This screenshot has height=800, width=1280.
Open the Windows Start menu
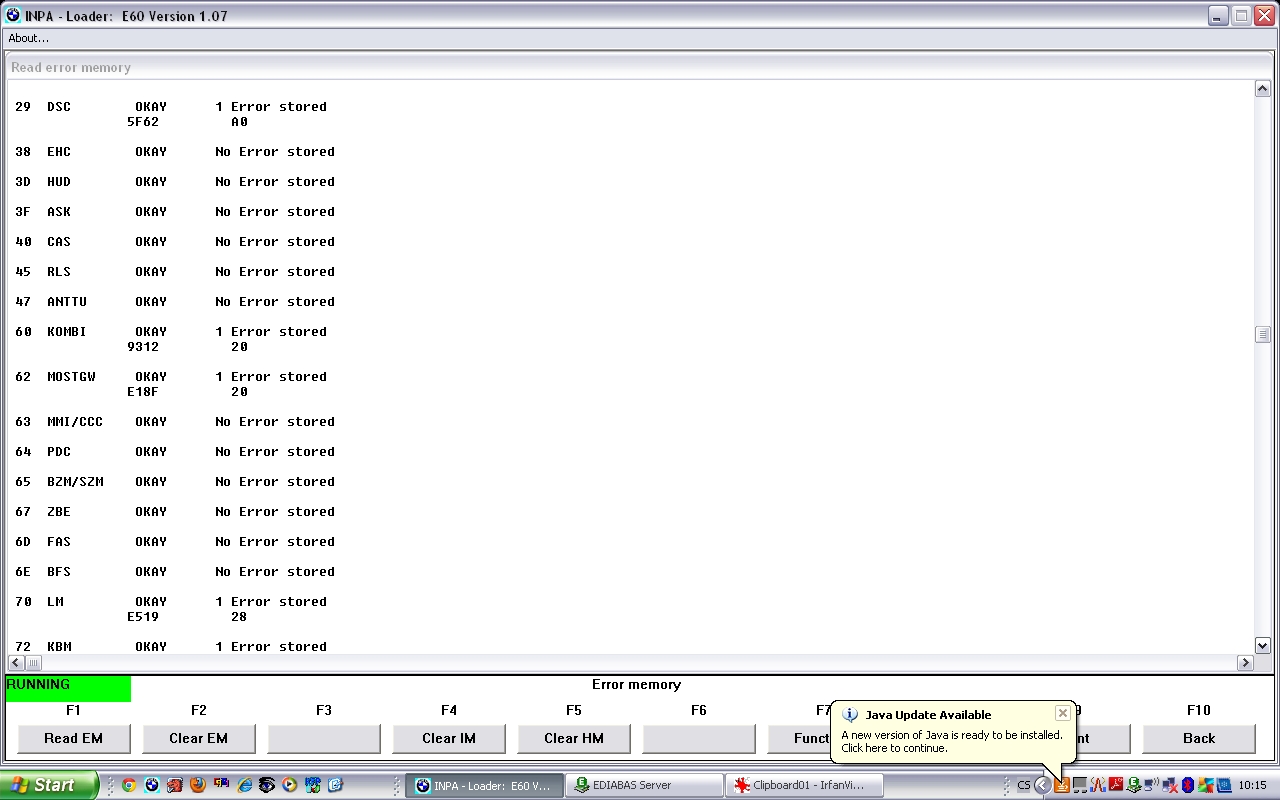(x=48, y=785)
